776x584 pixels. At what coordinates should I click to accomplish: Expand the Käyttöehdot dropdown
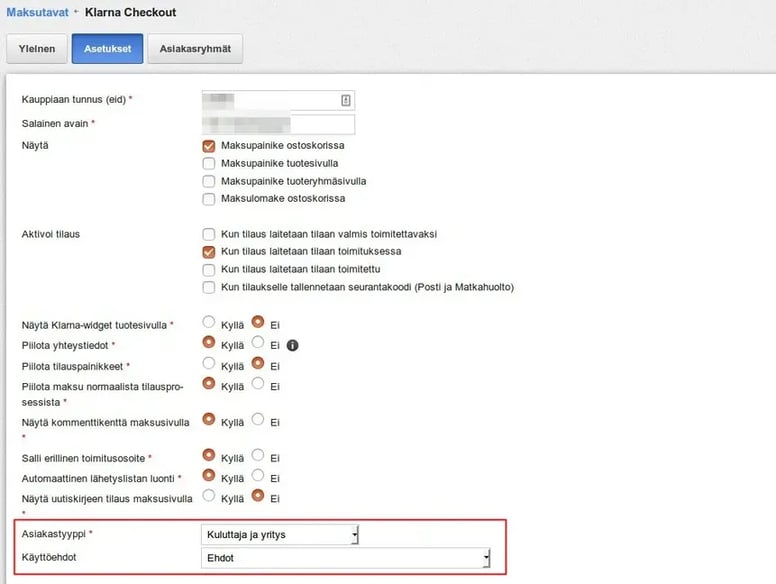tap(345, 558)
